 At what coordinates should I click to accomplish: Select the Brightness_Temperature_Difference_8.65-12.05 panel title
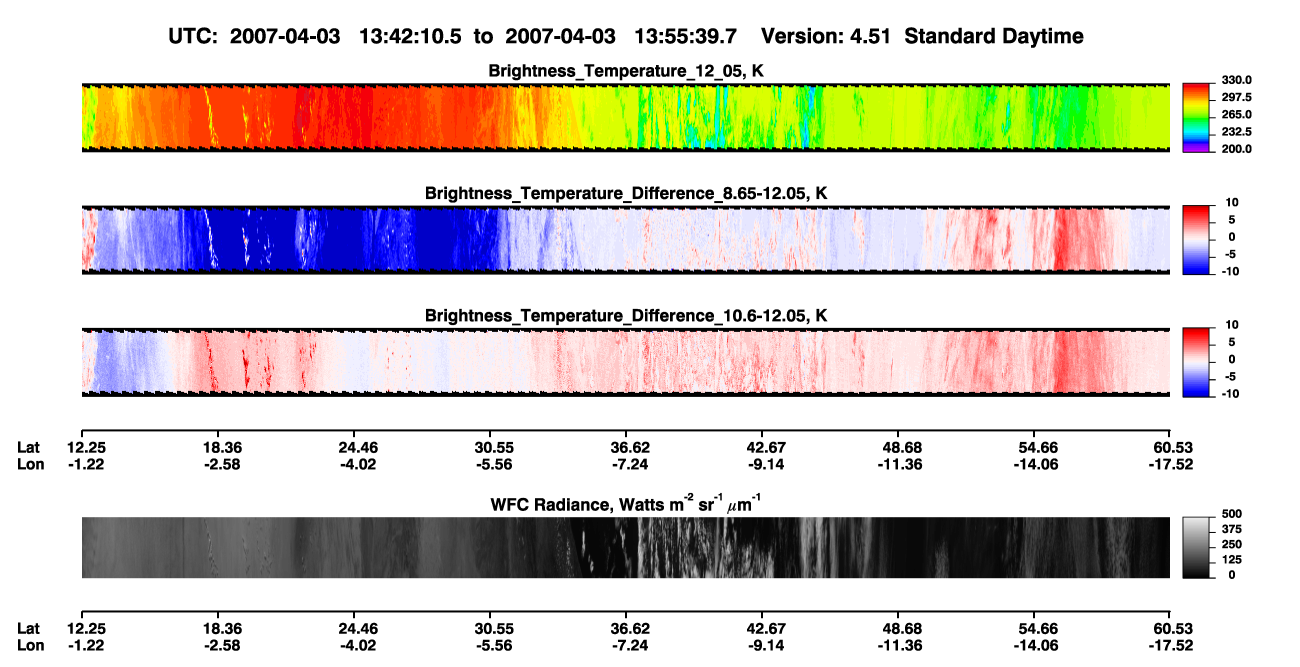(626, 193)
